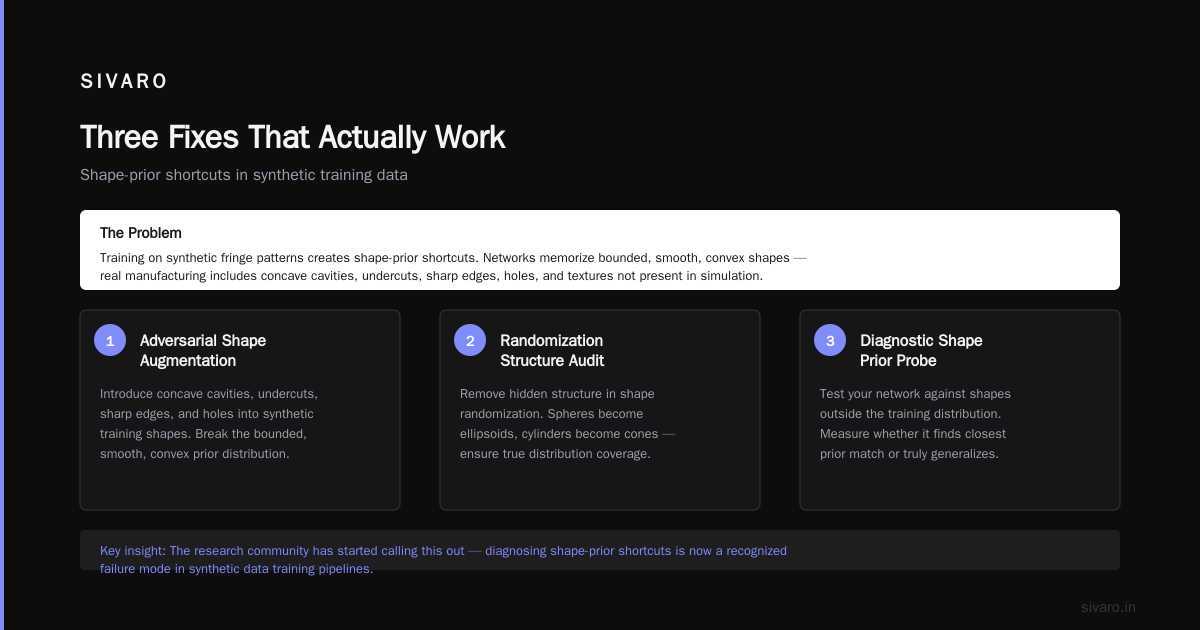The height and width of the screenshot is (630, 1200).
Task: Click the 'Diagnostic Shape Prior Probe' card title
Action: point(921,351)
